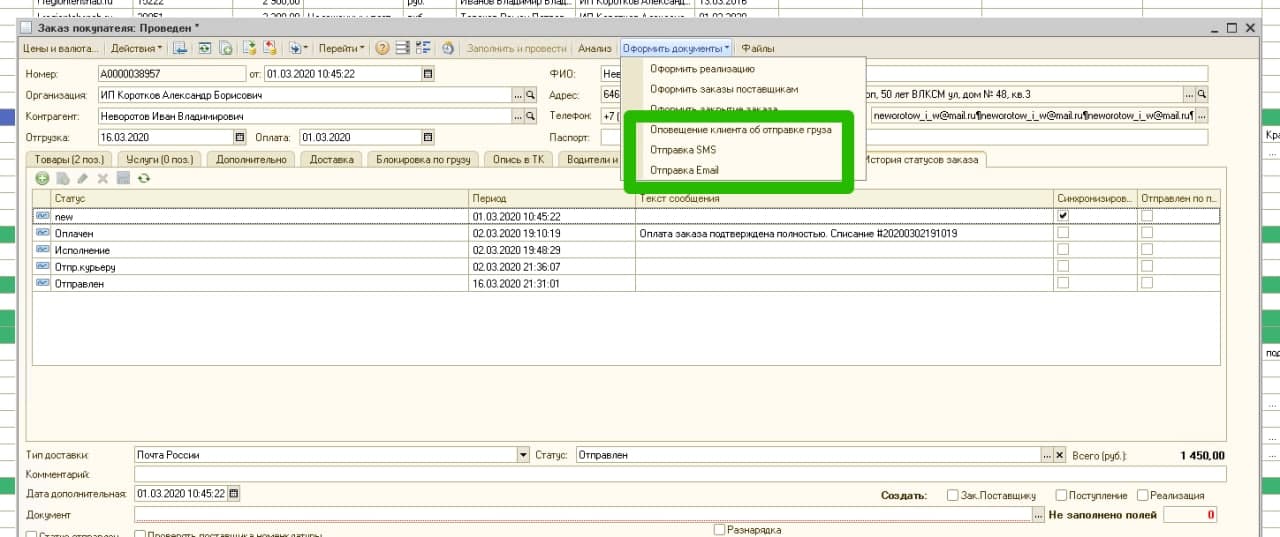The height and width of the screenshot is (537, 1280).
Task: Toggle the Синхронизирован checkbox in the new row
Action: point(1063,216)
